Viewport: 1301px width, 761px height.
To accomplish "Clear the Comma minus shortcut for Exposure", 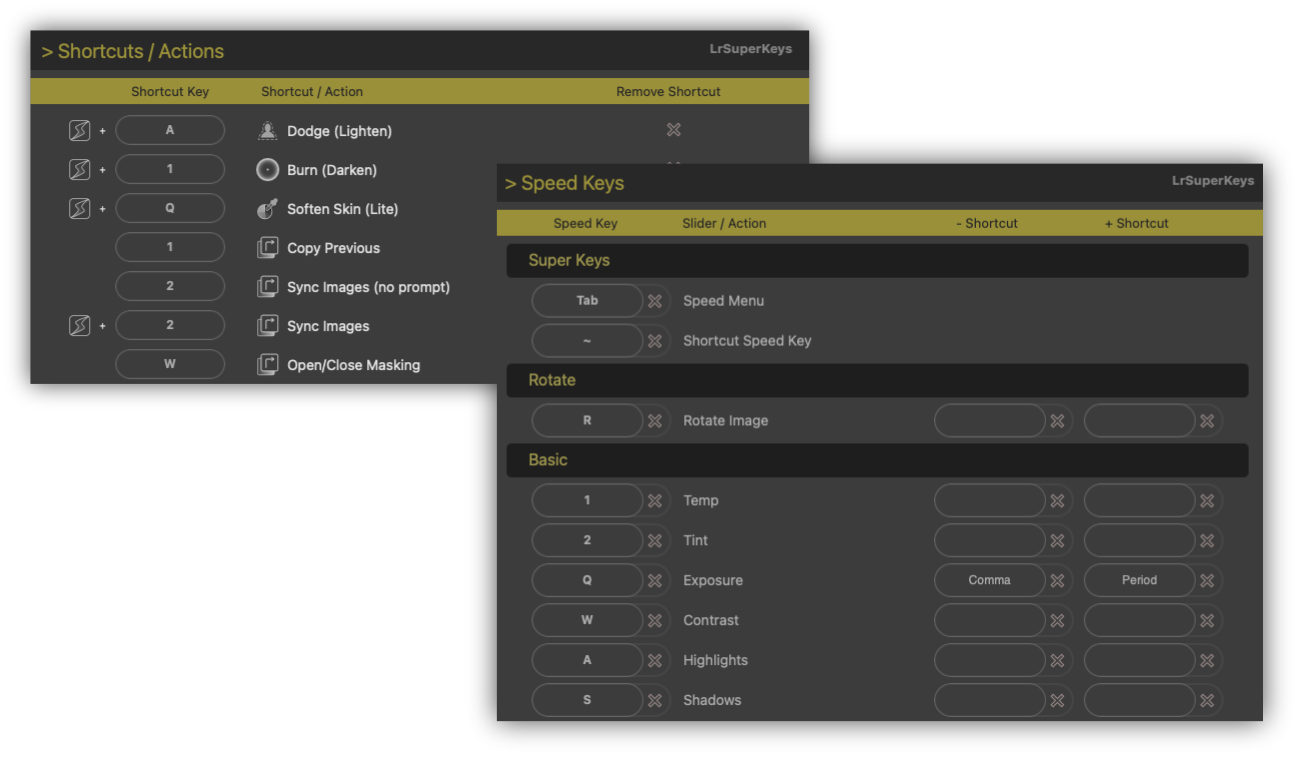I will pos(1057,581).
